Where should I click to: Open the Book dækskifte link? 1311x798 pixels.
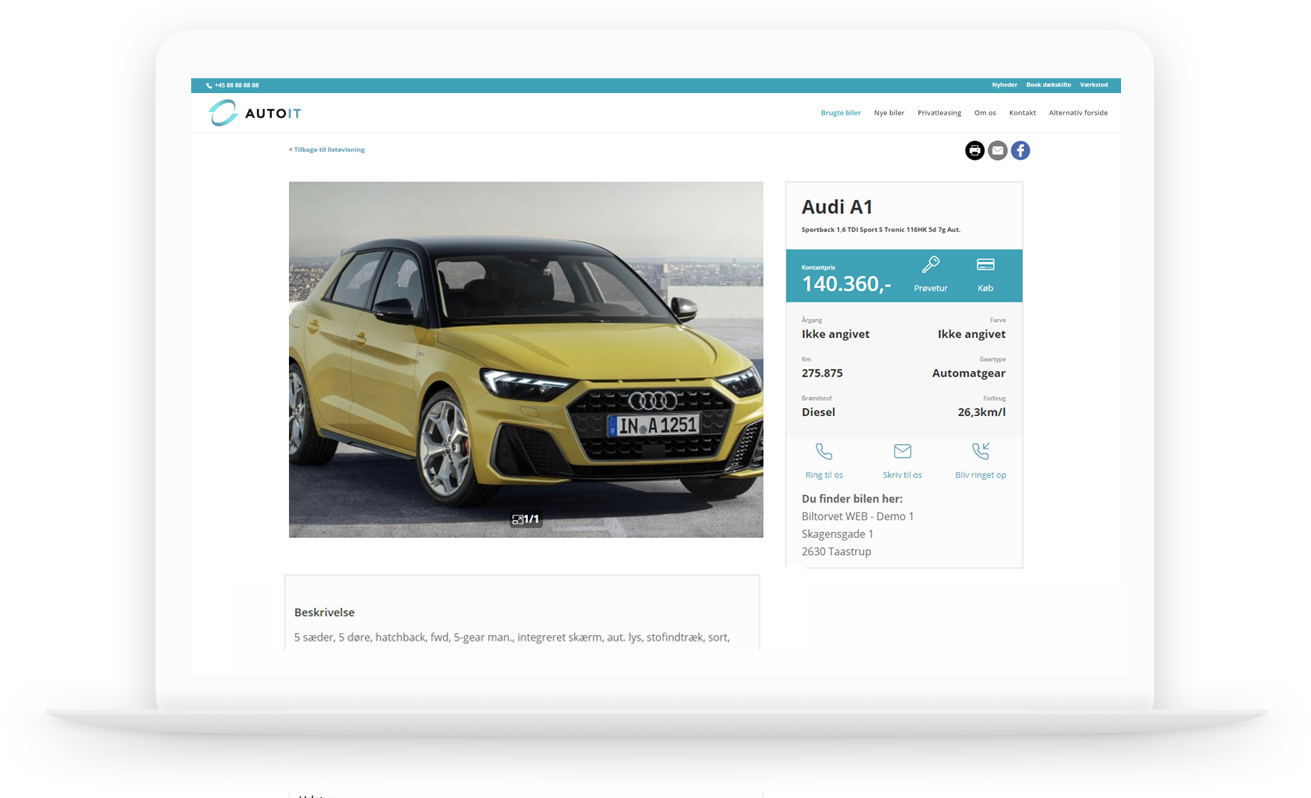coord(1048,85)
